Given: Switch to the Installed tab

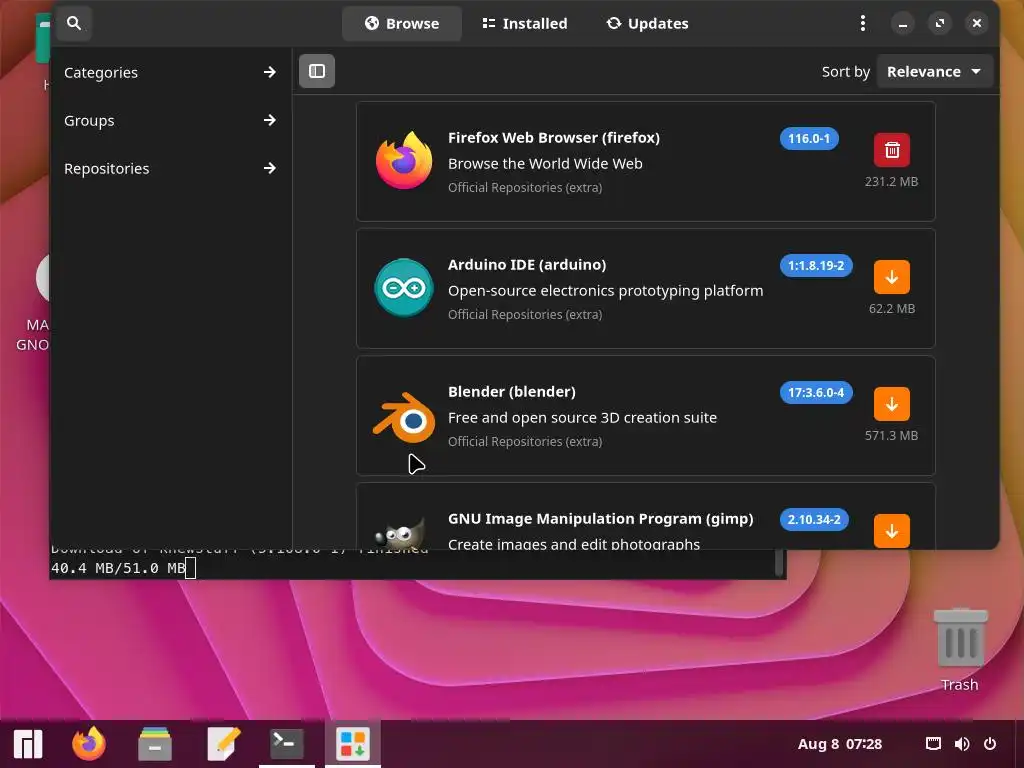Looking at the screenshot, I should pyautogui.click(x=524, y=24).
